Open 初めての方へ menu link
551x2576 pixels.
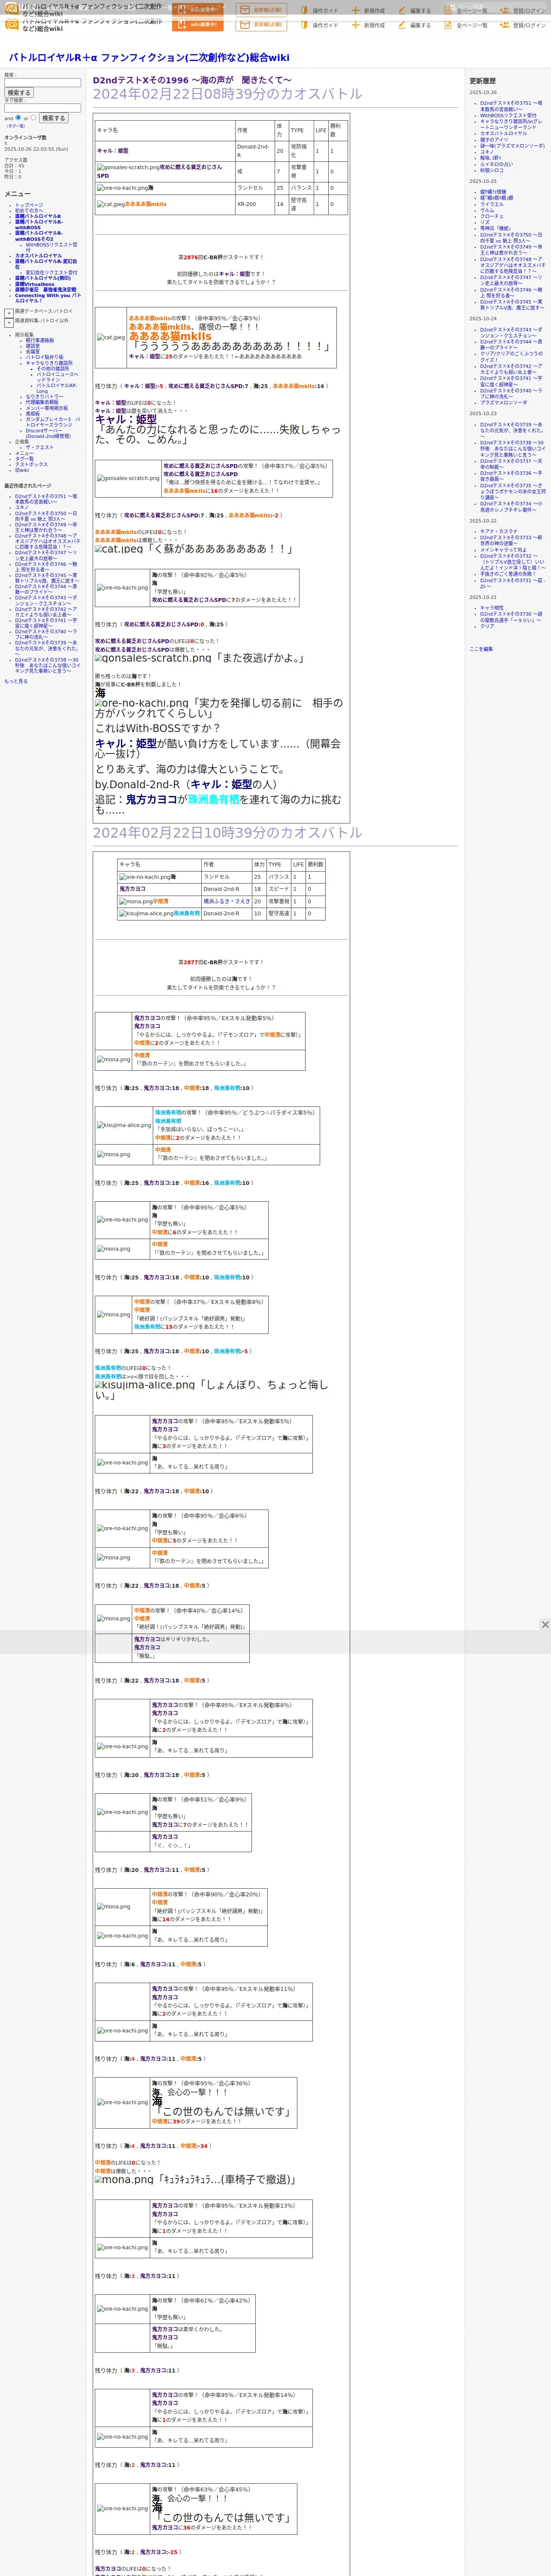(x=29, y=210)
